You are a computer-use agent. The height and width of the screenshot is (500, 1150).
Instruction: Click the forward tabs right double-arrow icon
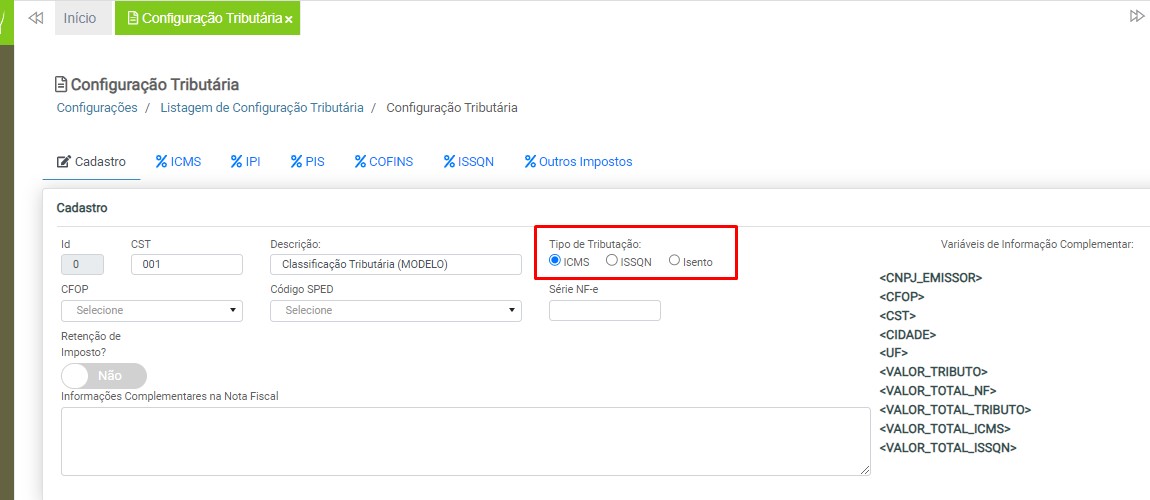pyautogui.click(x=1136, y=16)
